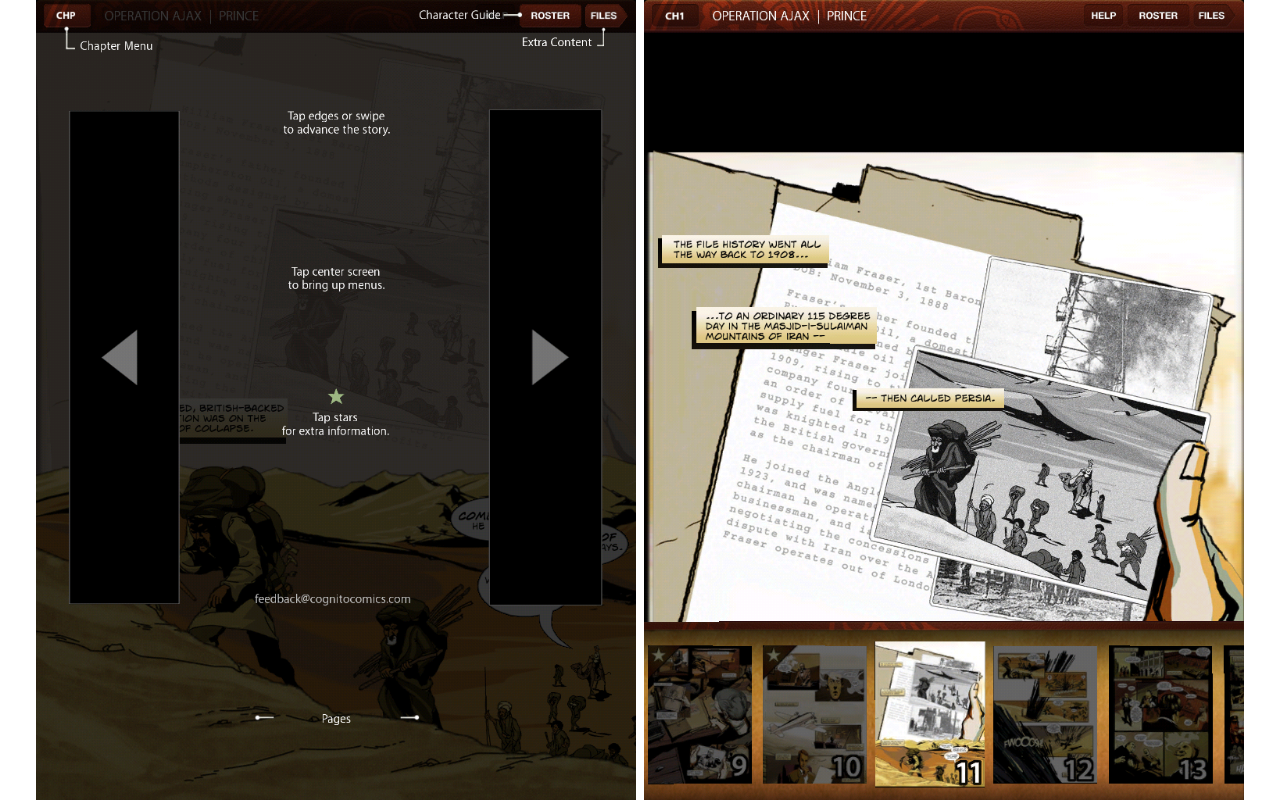Screen dimensions: 1280x800
Task: Click the 'Extra Content' help label
Action: (557, 42)
